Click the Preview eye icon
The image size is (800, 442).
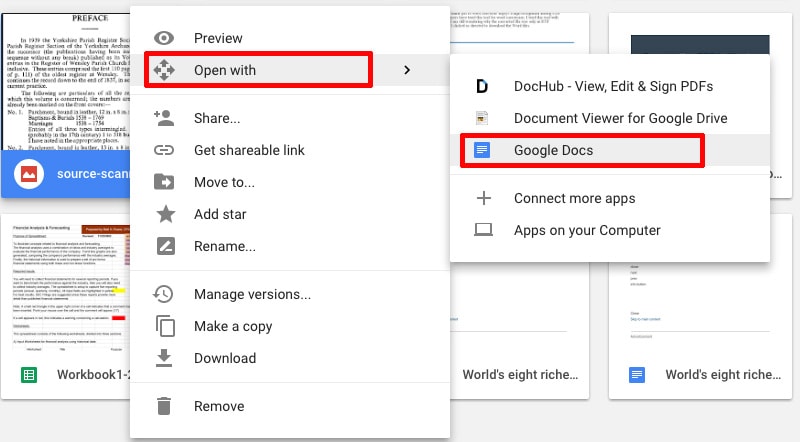click(x=164, y=38)
